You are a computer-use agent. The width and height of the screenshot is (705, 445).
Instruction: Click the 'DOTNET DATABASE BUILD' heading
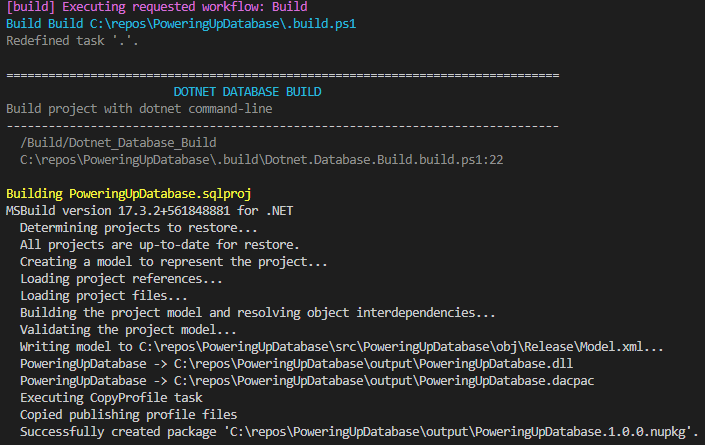tap(247, 92)
